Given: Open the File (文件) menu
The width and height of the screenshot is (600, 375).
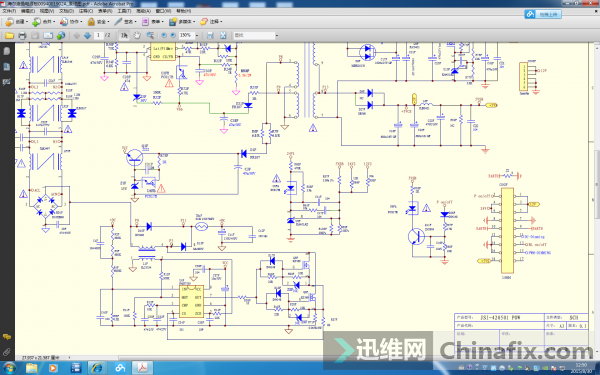Looking at the screenshot, I should [x=9, y=11].
